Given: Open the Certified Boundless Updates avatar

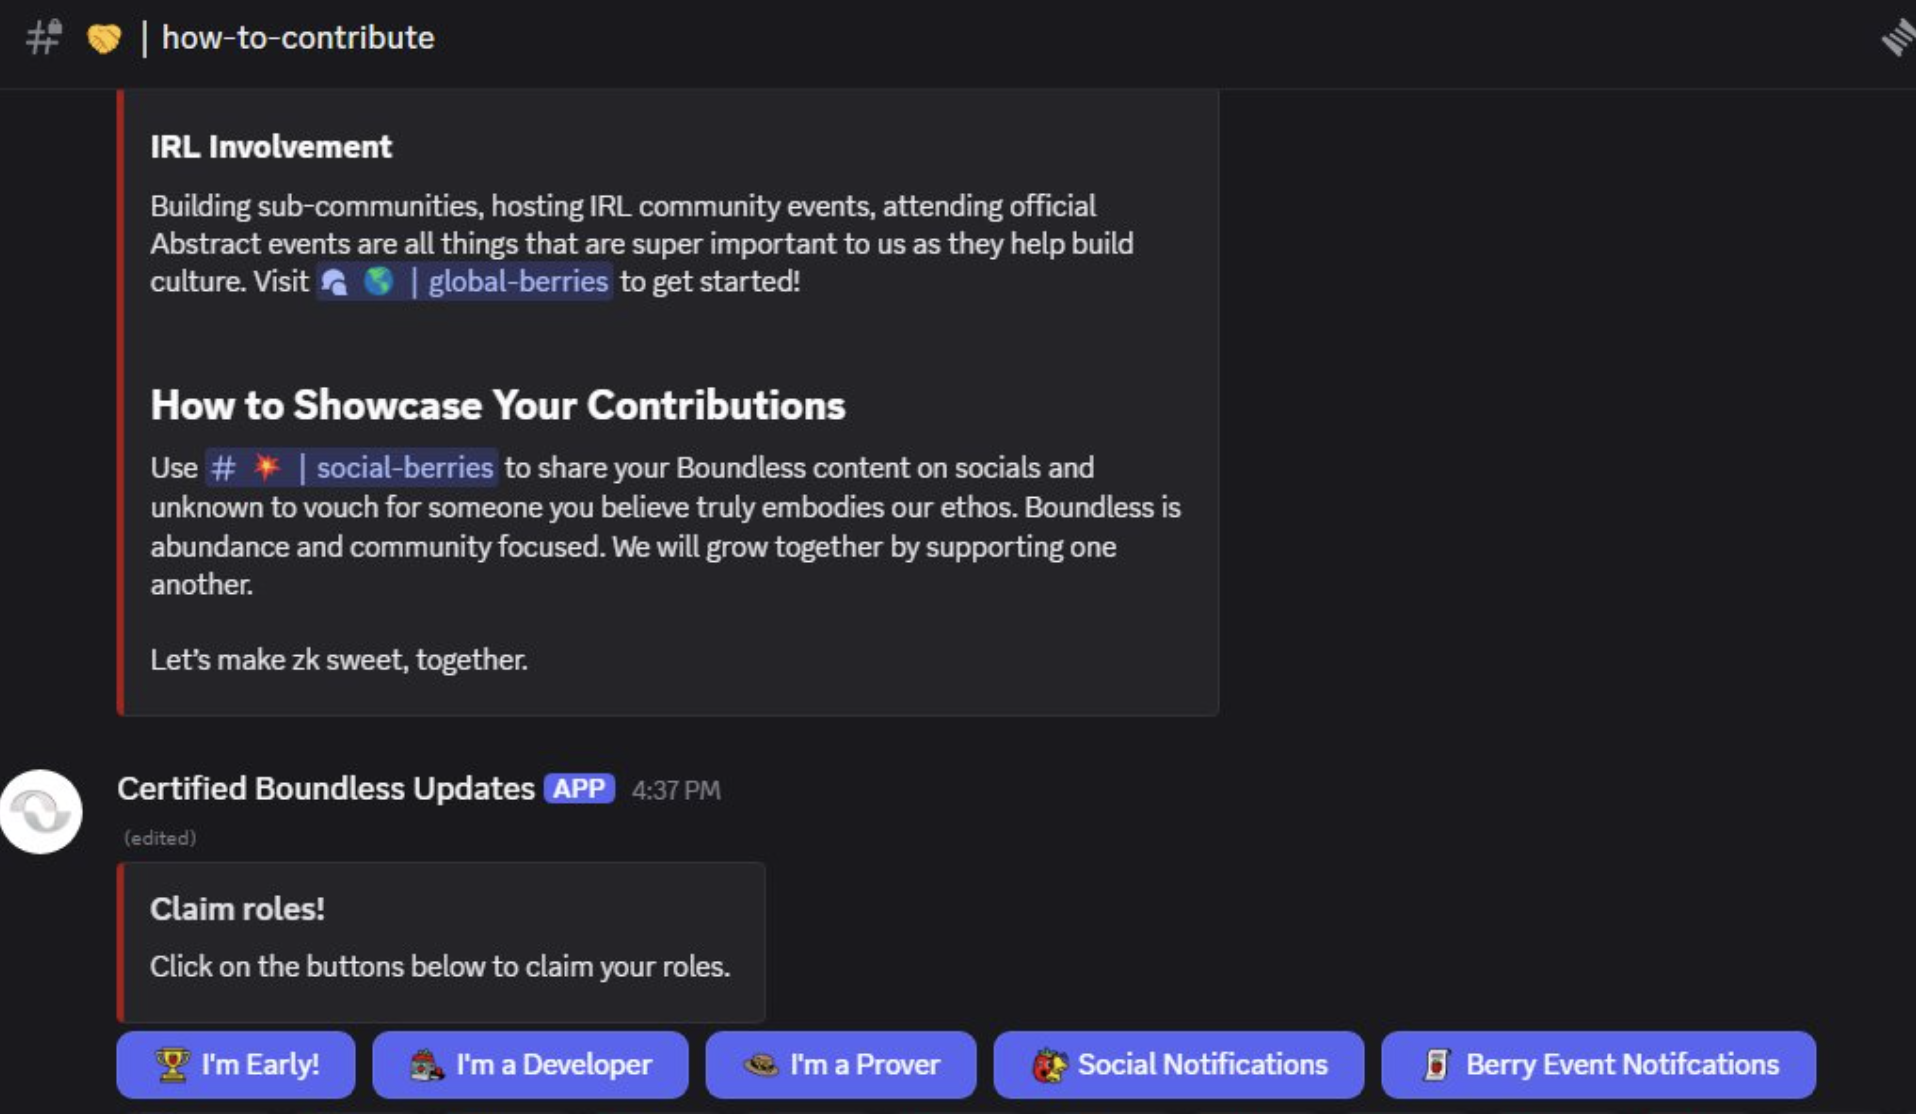Looking at the screenshot, I should coord(41,811).
